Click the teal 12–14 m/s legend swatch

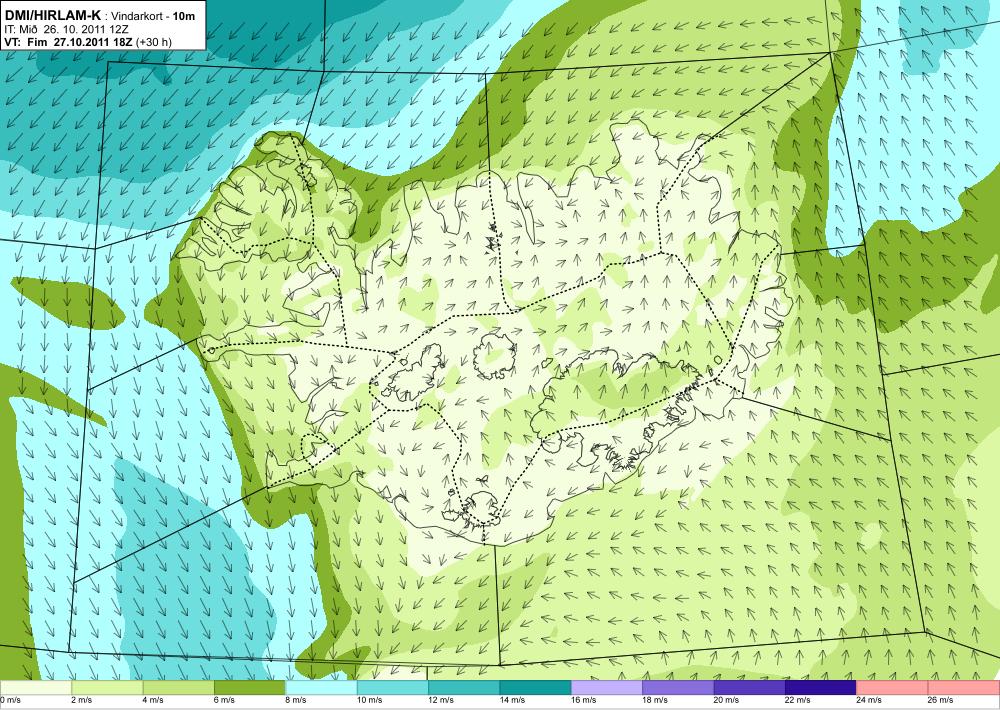click(464, 687)
